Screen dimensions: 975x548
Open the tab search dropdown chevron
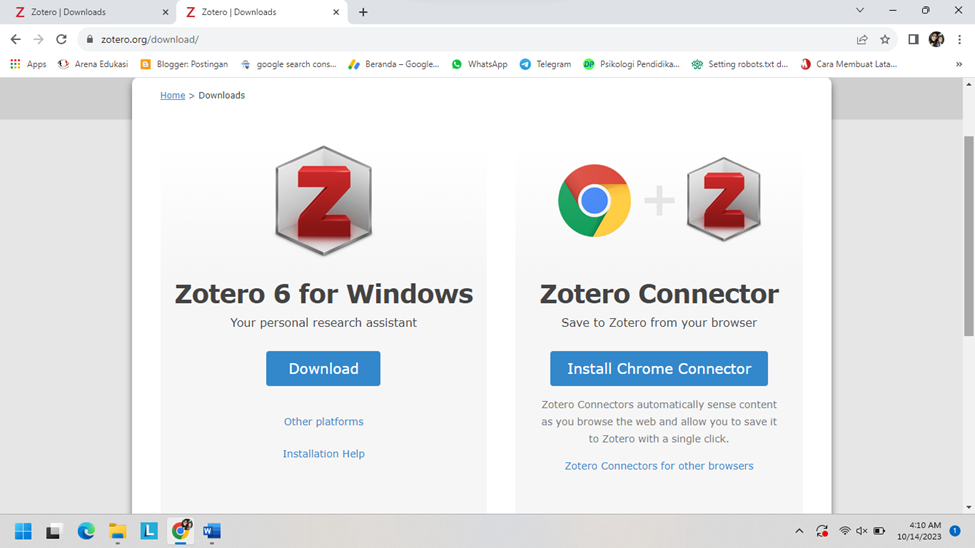click(x=860, y=10)
